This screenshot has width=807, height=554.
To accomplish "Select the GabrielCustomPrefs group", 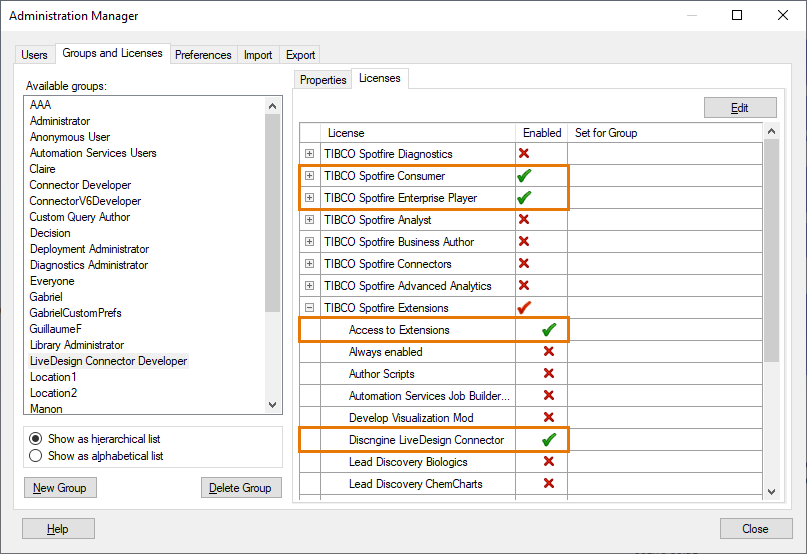I will (76, 313).
